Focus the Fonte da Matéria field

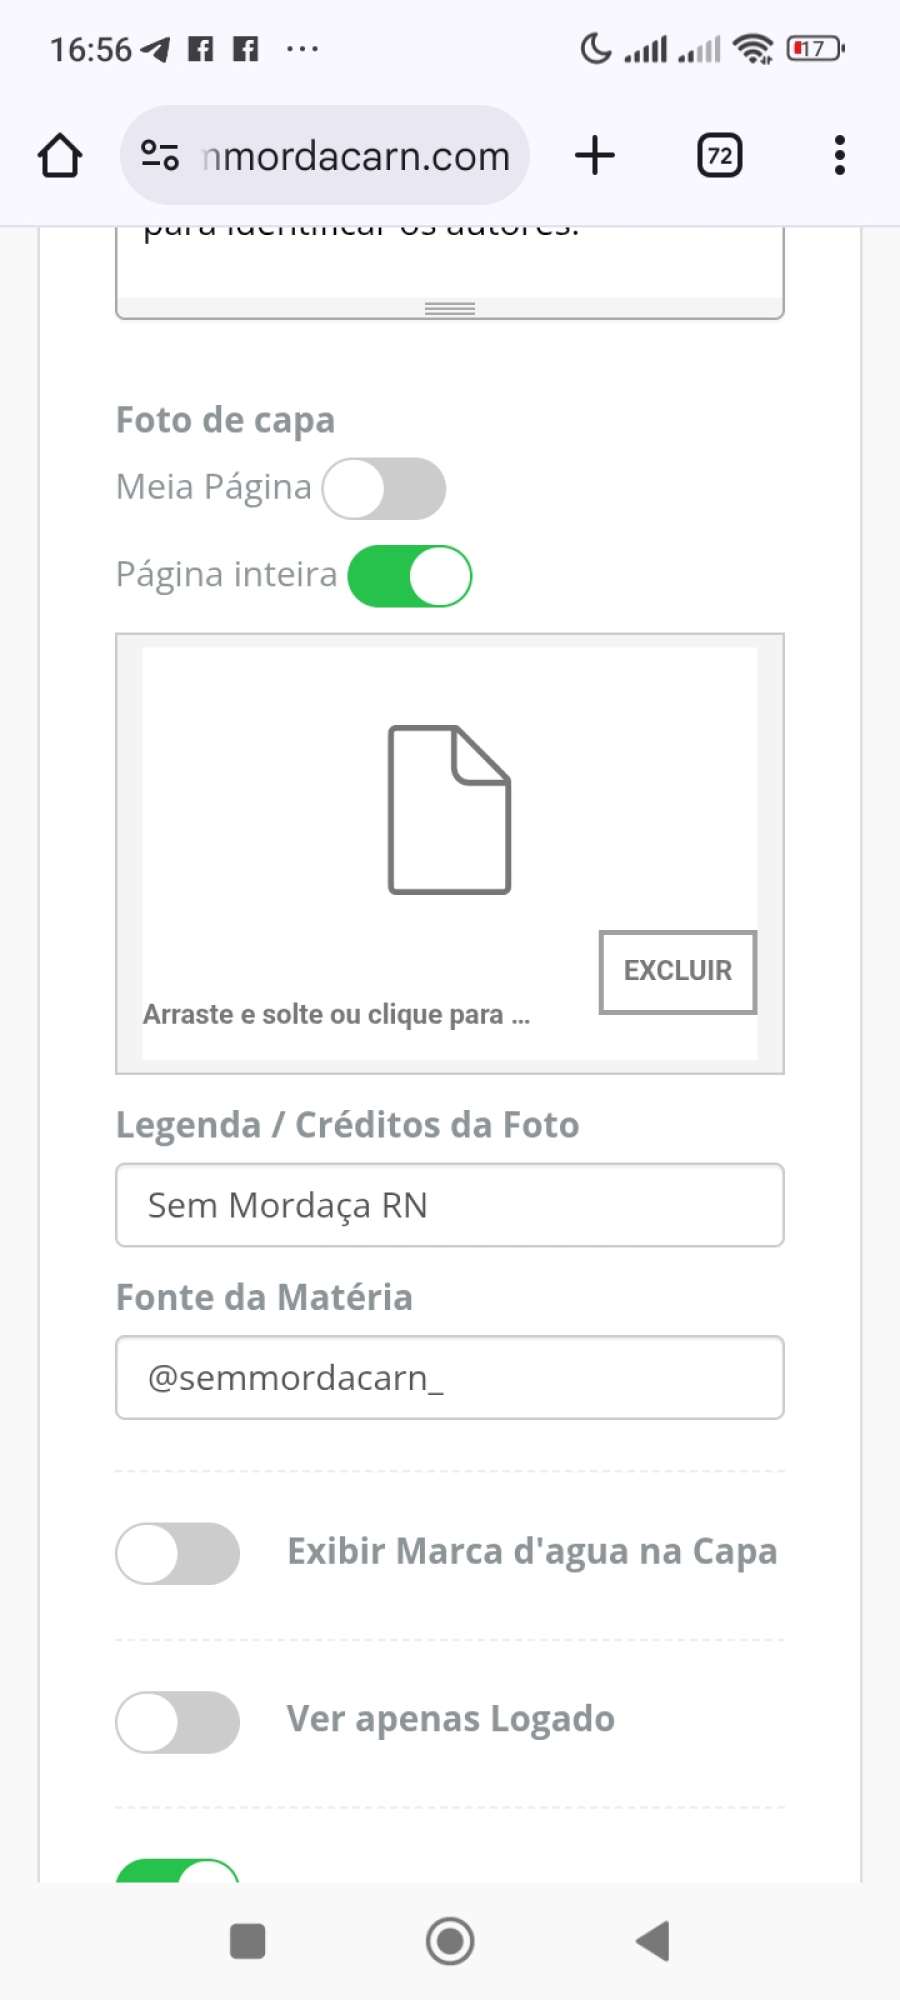449,1377
